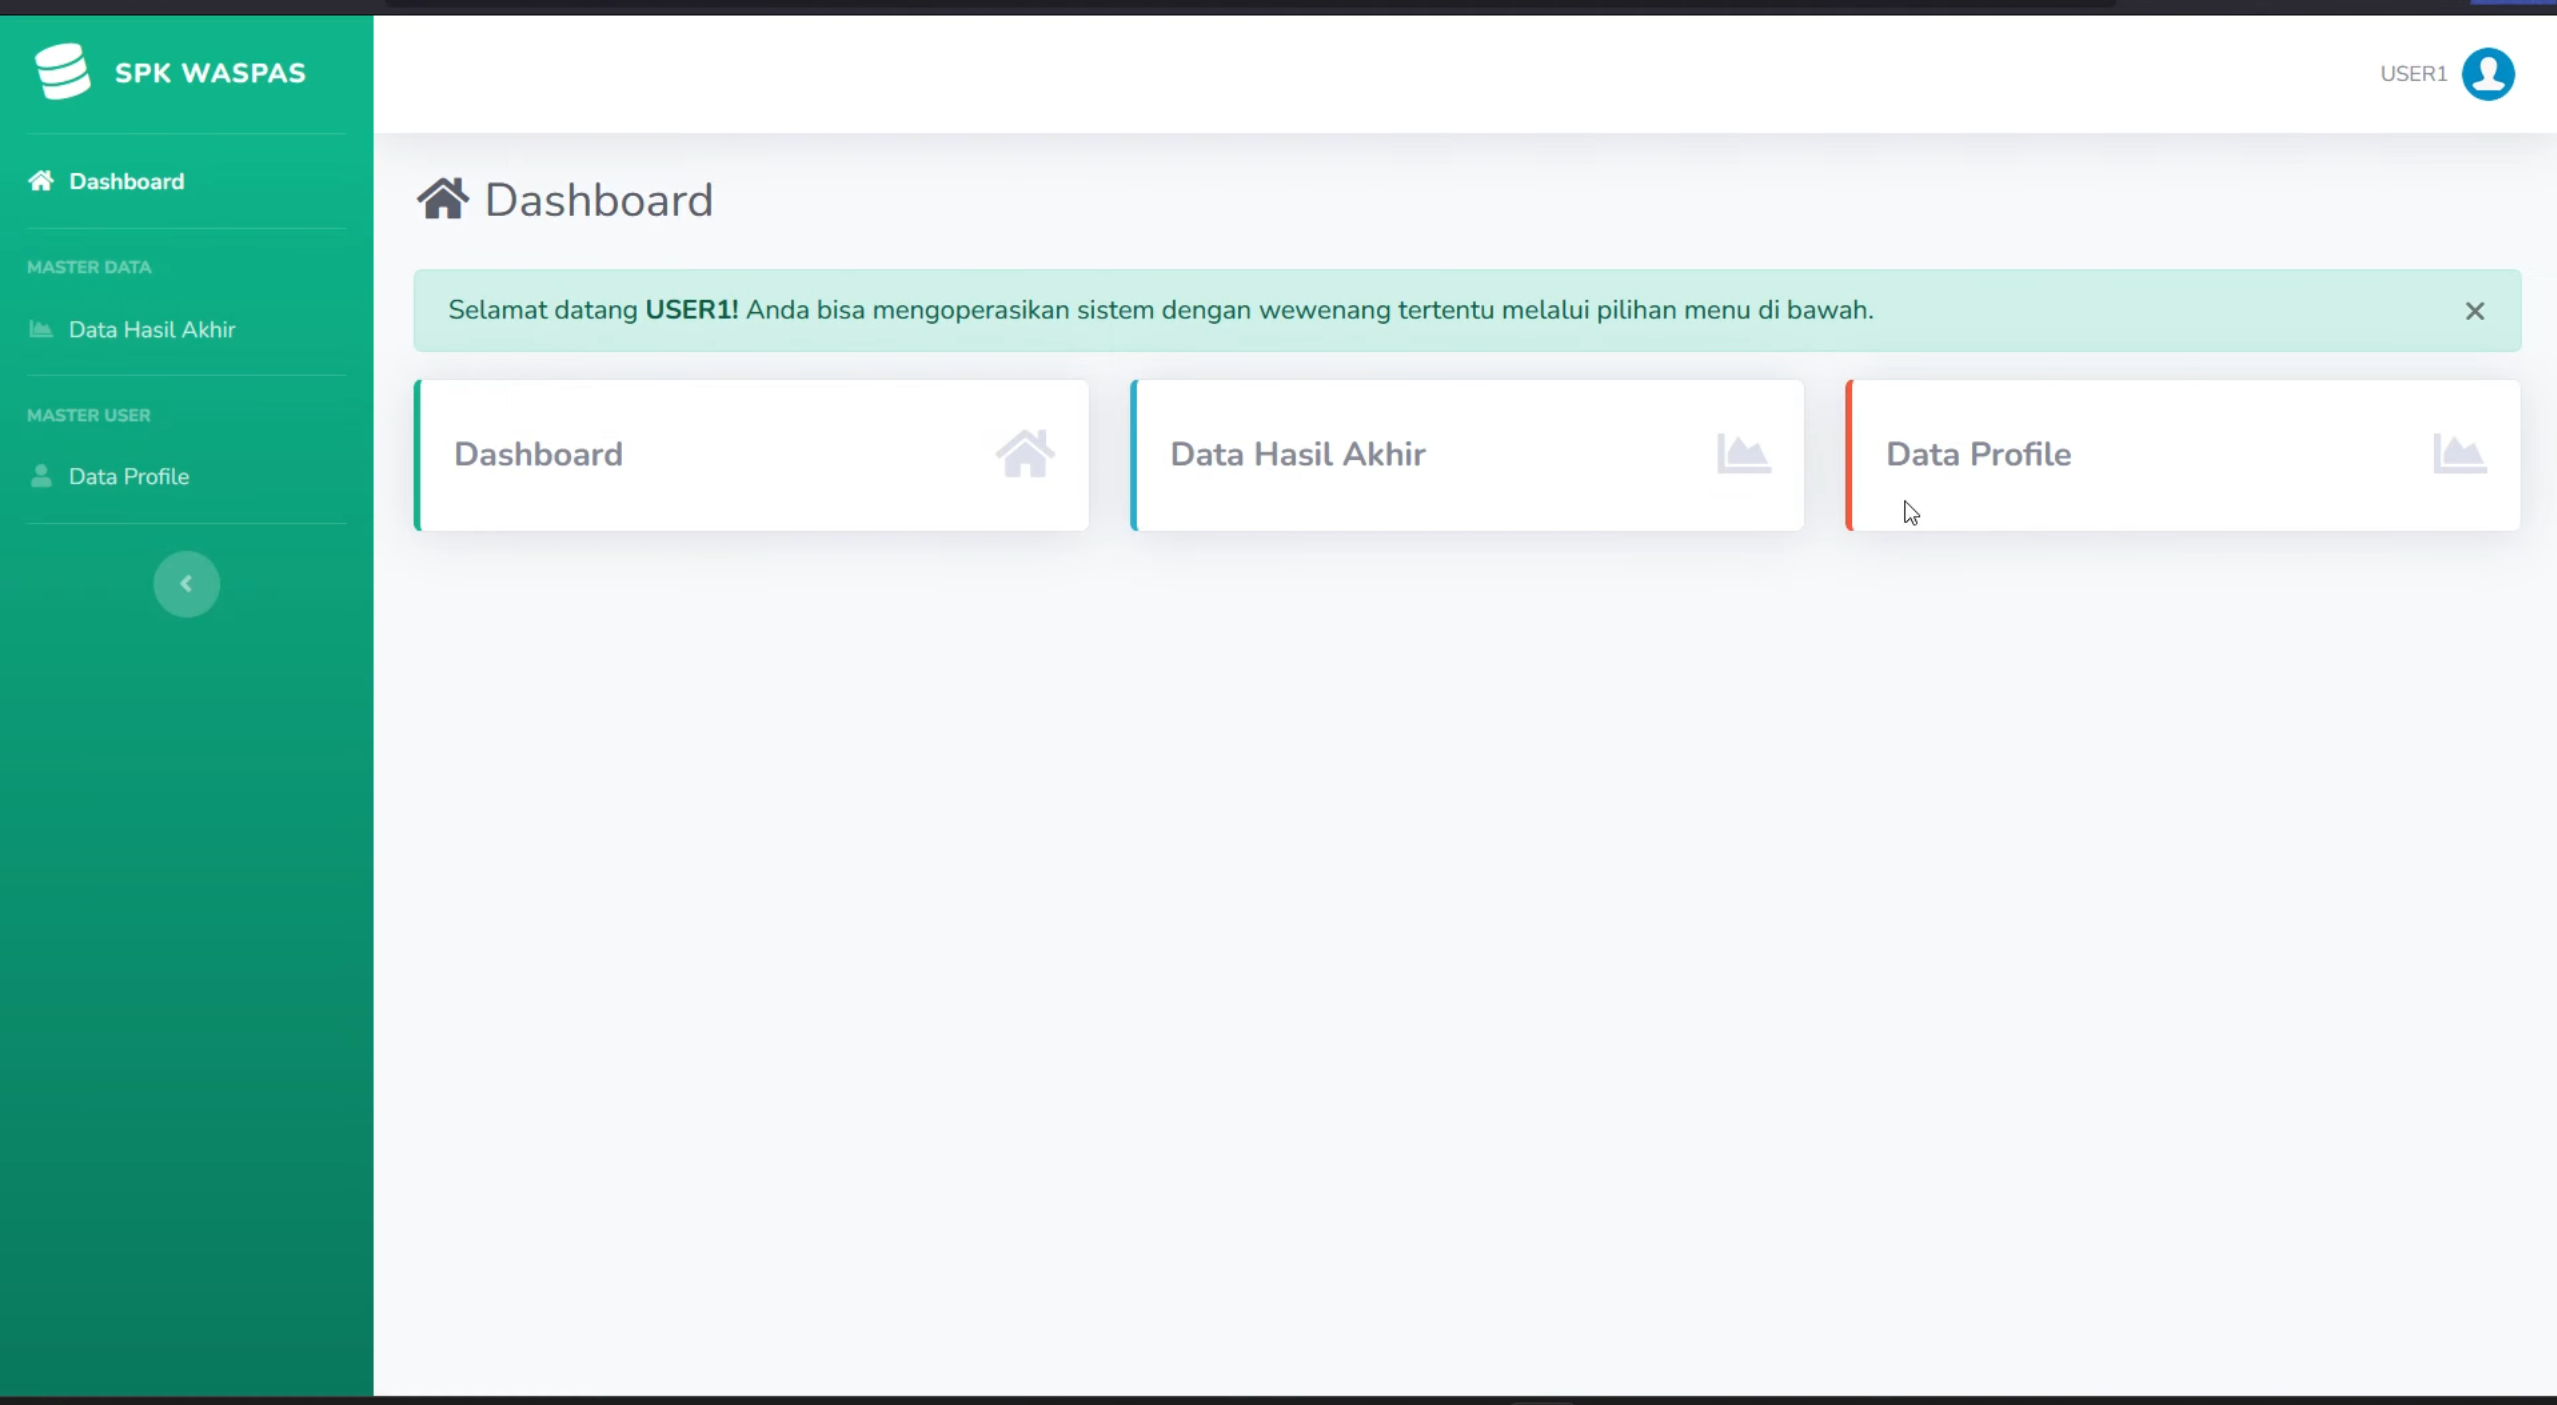2557x1405 pixels.
Task: Open the Data Profile card title
Action: 1978,454
